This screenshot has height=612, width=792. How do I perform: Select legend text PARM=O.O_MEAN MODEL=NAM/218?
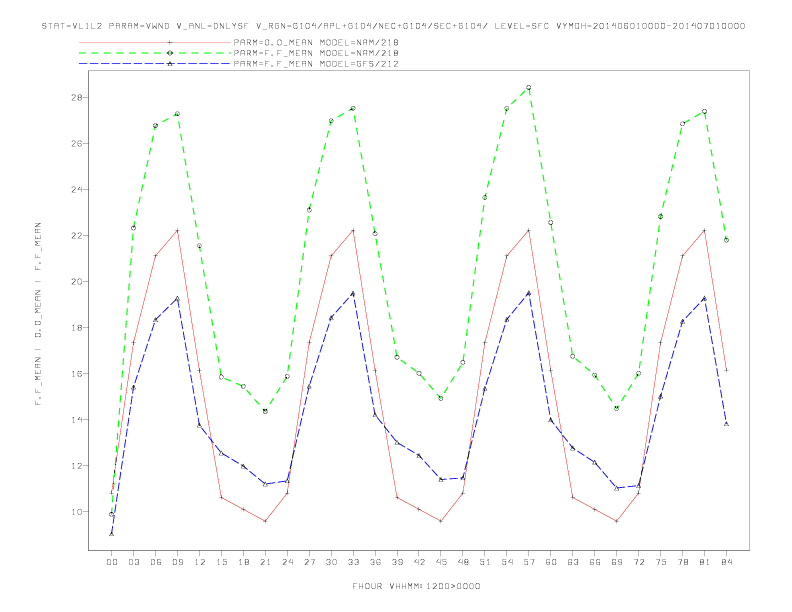[316, 42]
